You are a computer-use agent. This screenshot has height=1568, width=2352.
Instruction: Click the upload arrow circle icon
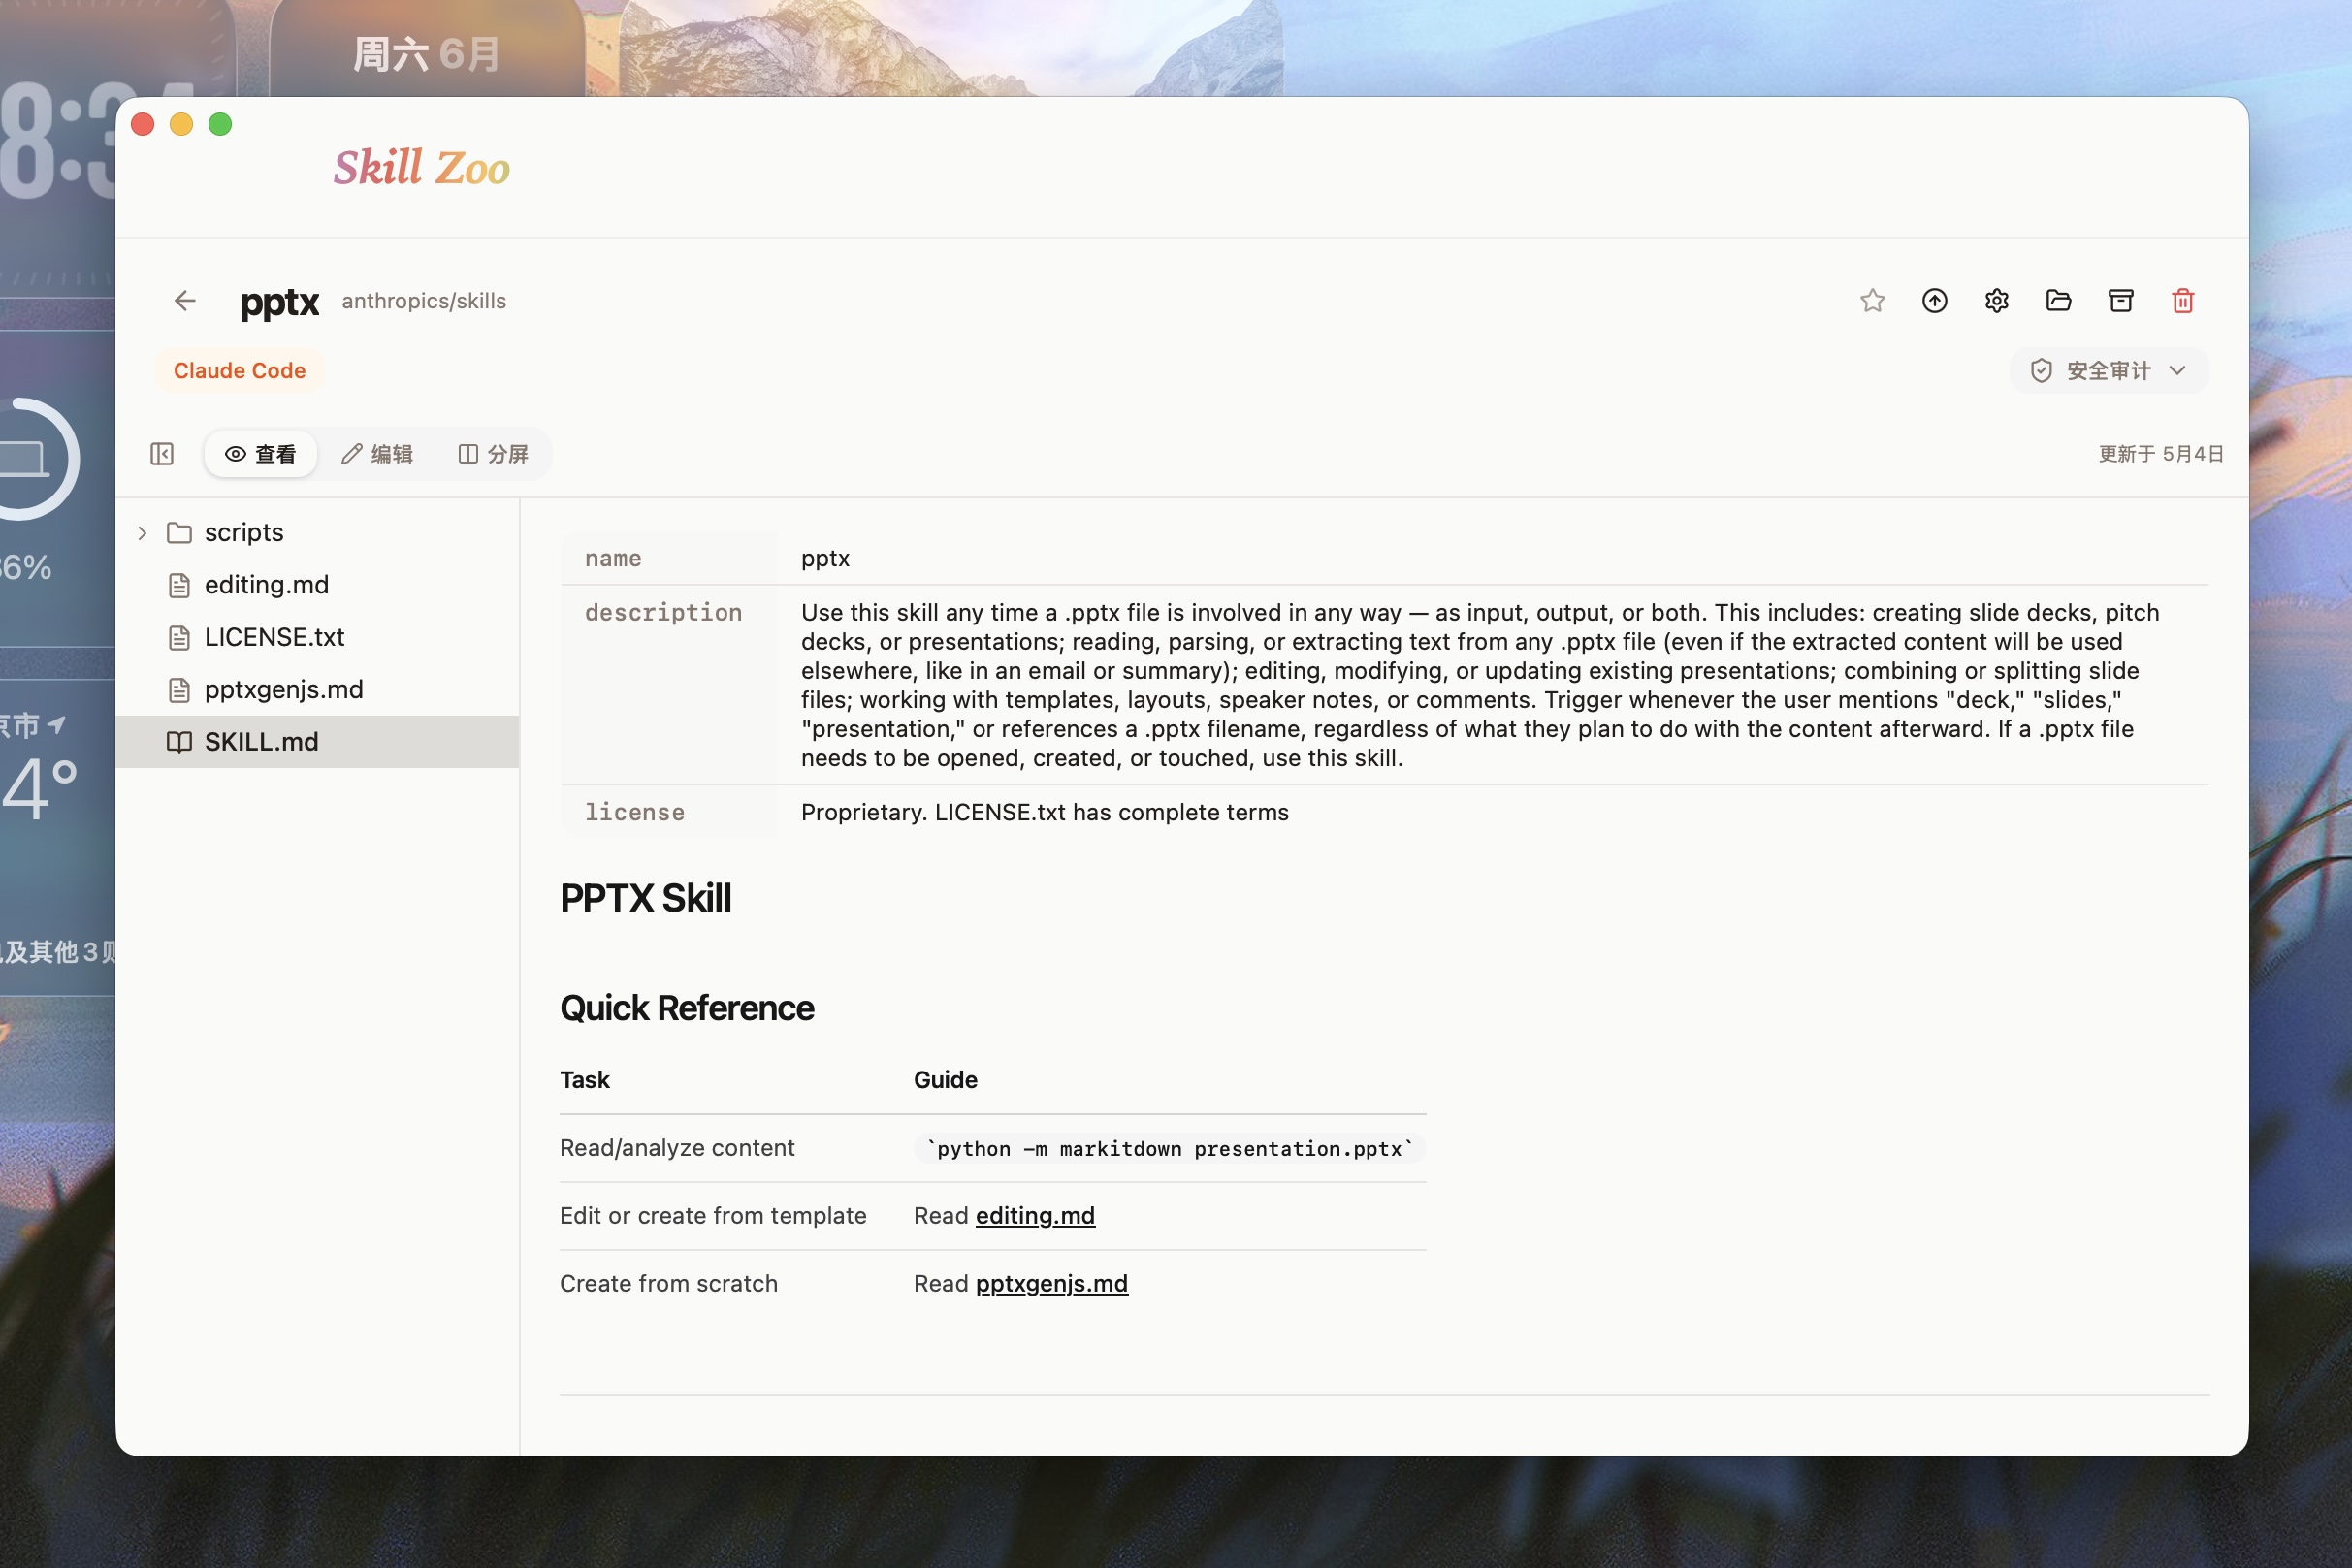[x=1934, y=301]
